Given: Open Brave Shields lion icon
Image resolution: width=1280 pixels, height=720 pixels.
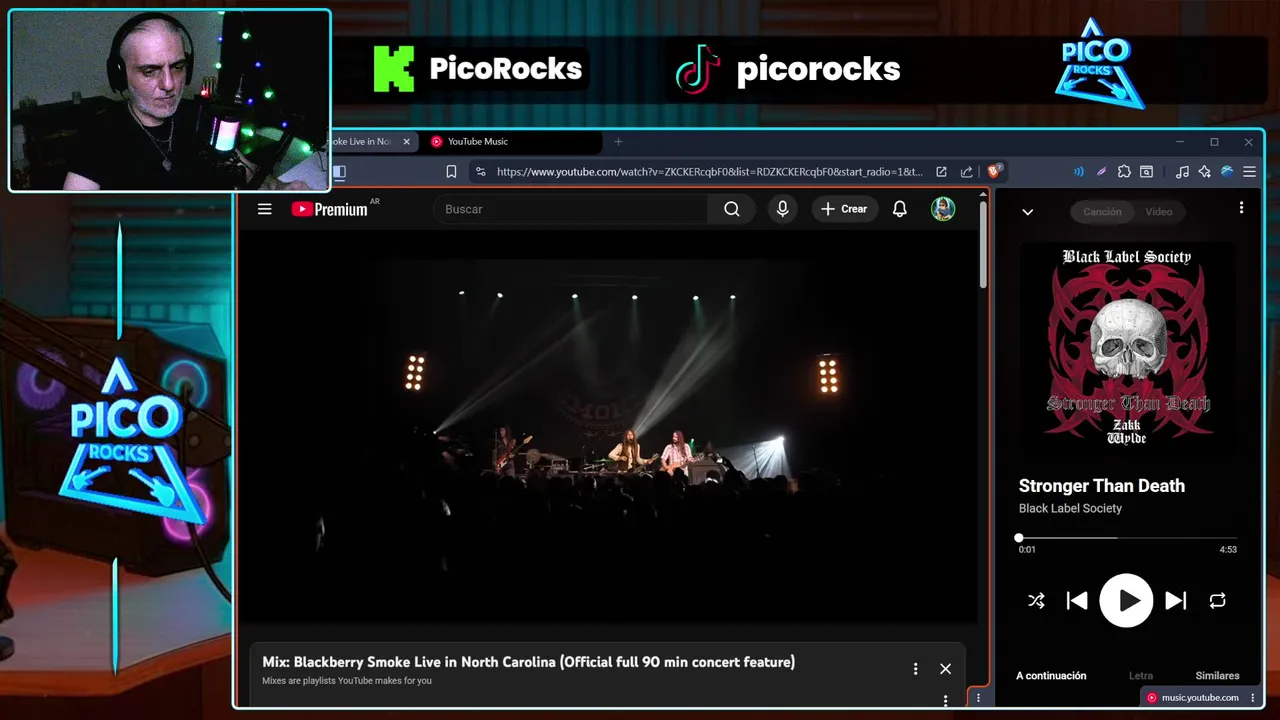Looking at the screenshot, I should click(994, 172).
